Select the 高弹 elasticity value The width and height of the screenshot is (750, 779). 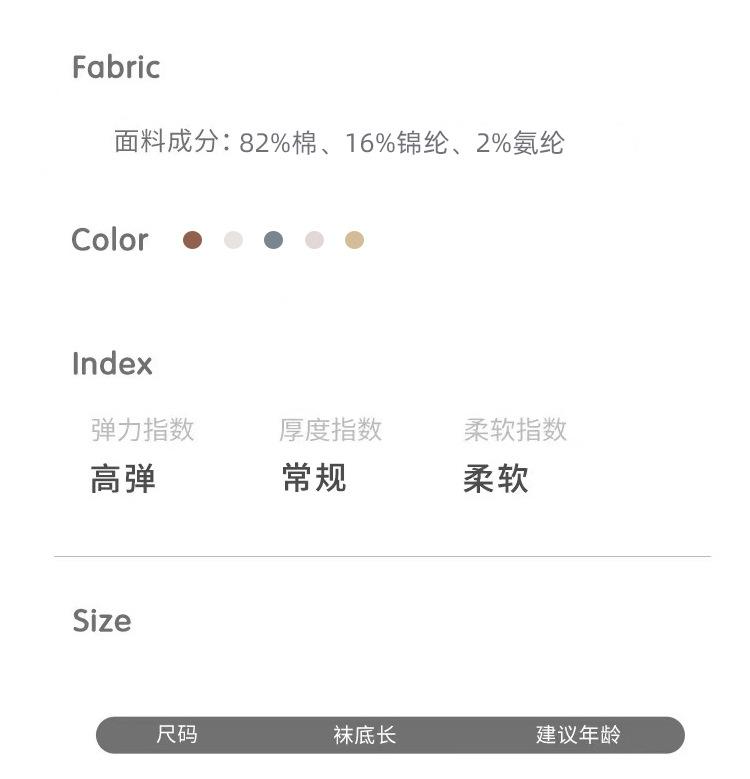click(x=123, y=480)
